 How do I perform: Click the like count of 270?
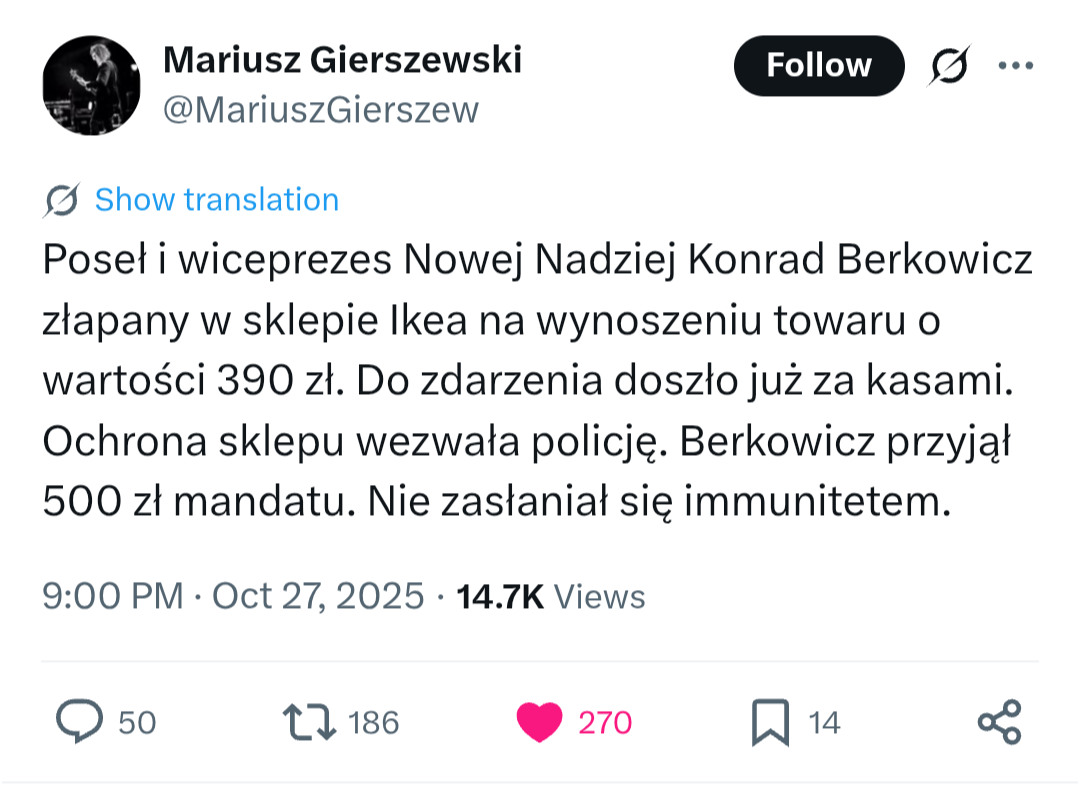pyautogui.click(x=605, y=723)
